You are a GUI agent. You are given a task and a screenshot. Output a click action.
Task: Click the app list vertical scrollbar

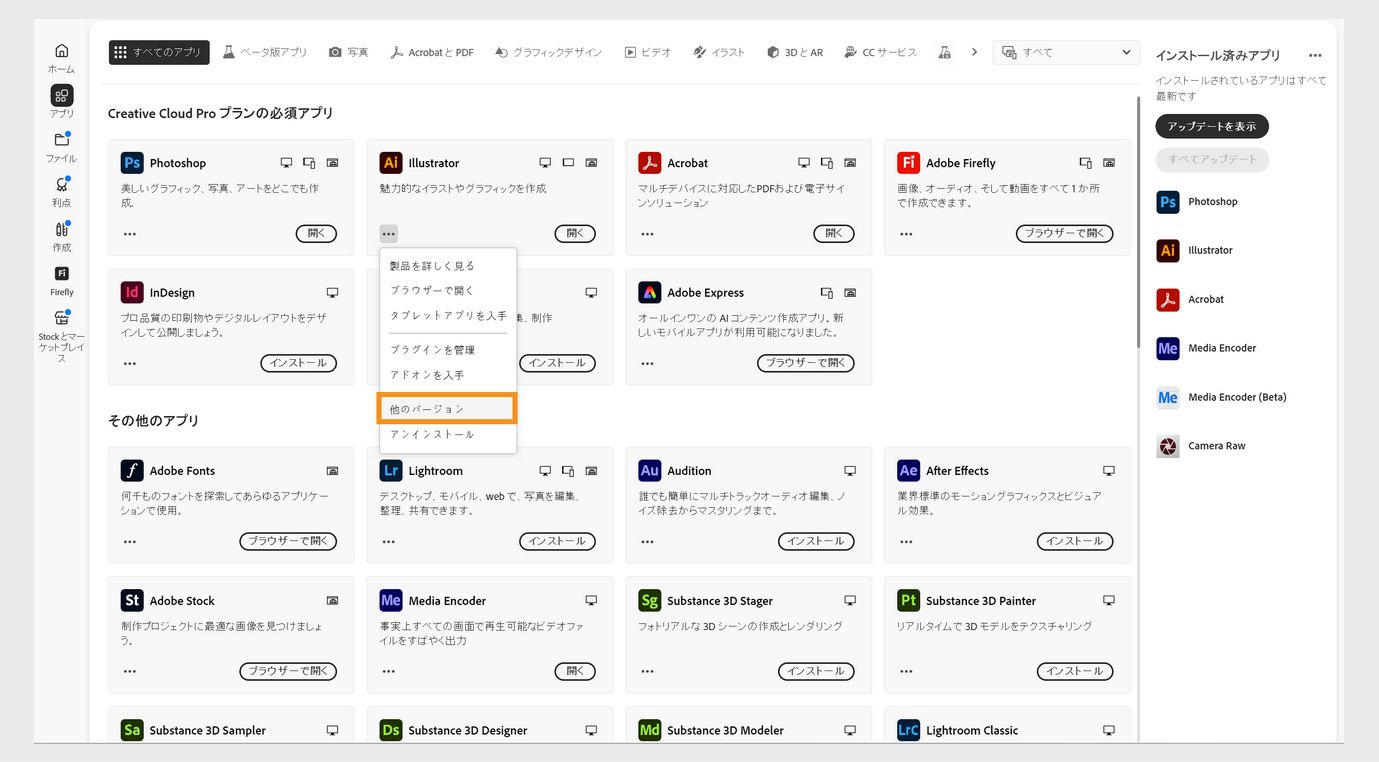(x=1138, y=224)
